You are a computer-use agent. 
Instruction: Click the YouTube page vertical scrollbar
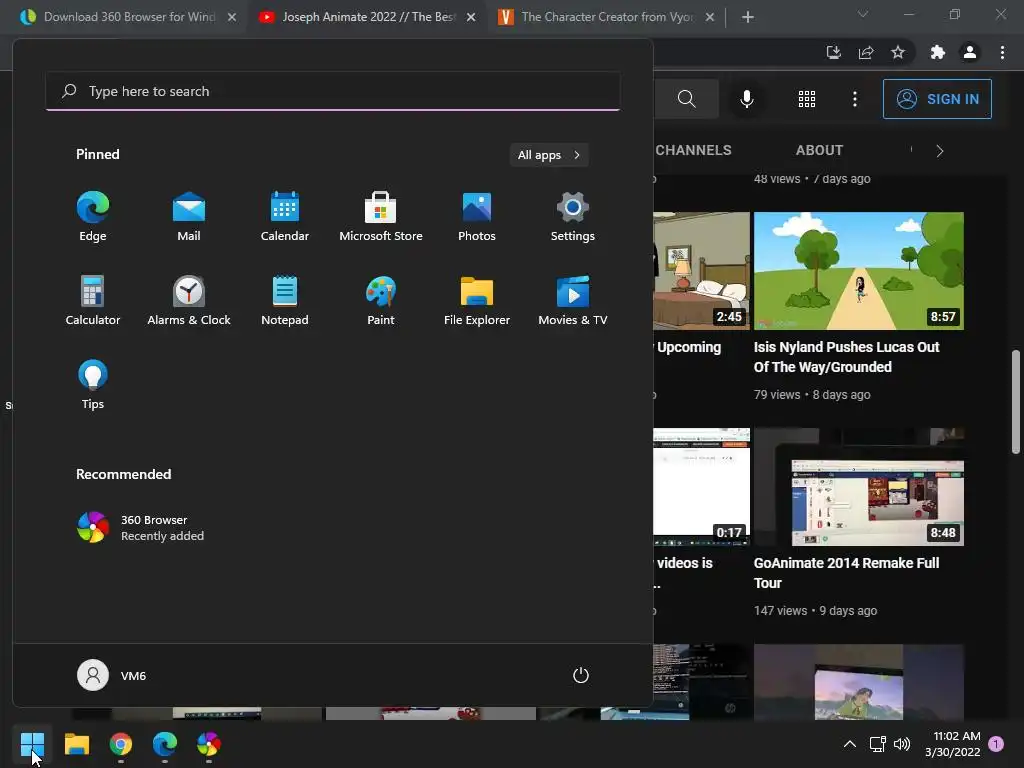click(x=1016, y=402)
